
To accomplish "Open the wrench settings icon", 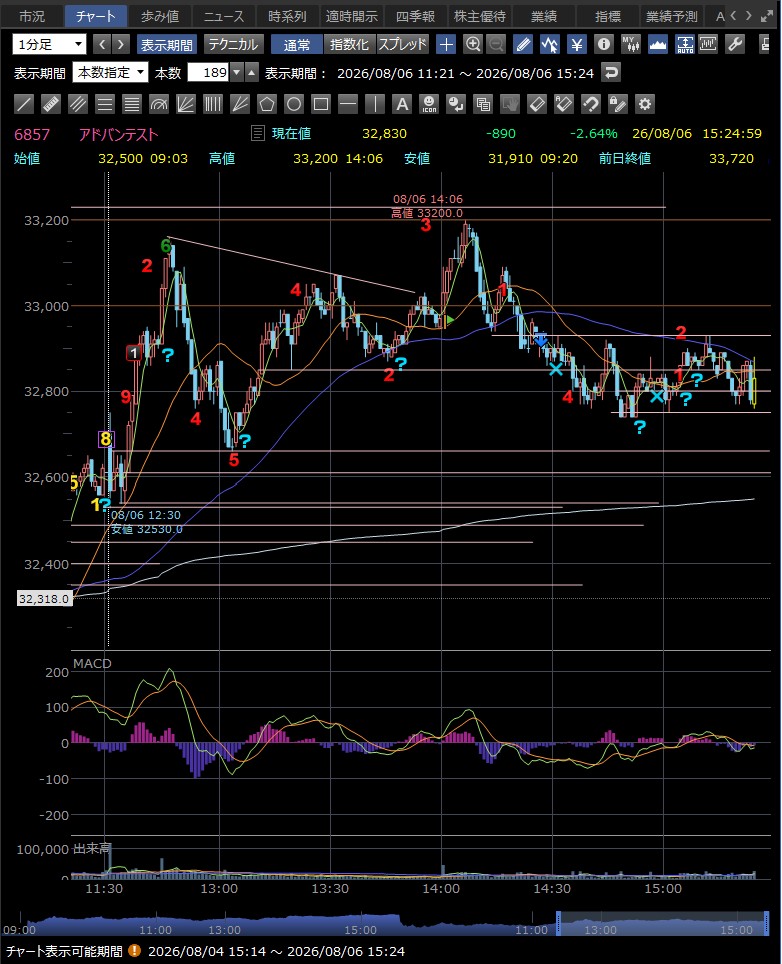I will [735, 44].
